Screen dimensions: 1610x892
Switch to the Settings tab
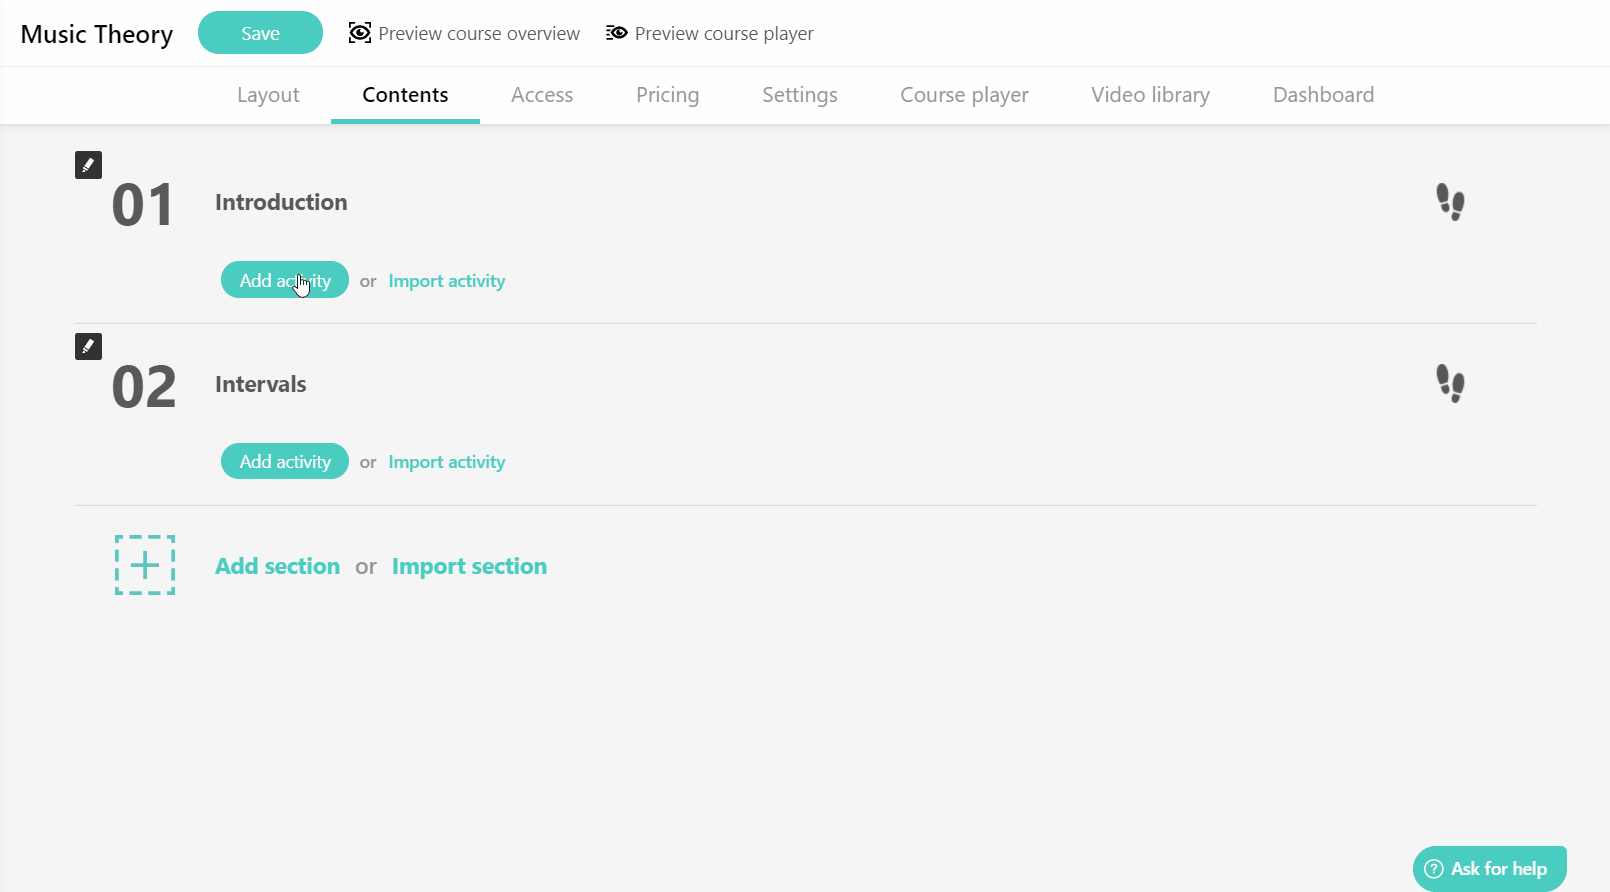[800, 95]
